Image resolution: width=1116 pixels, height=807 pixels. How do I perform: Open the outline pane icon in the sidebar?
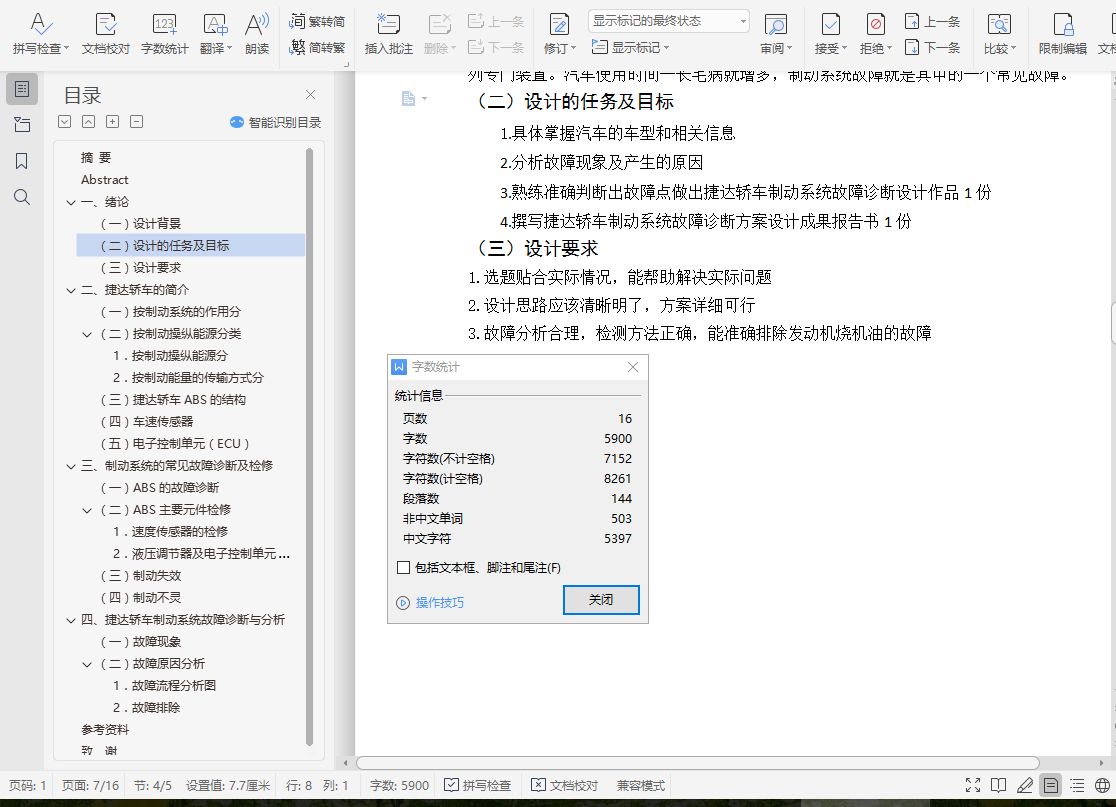tap(22, 89)
